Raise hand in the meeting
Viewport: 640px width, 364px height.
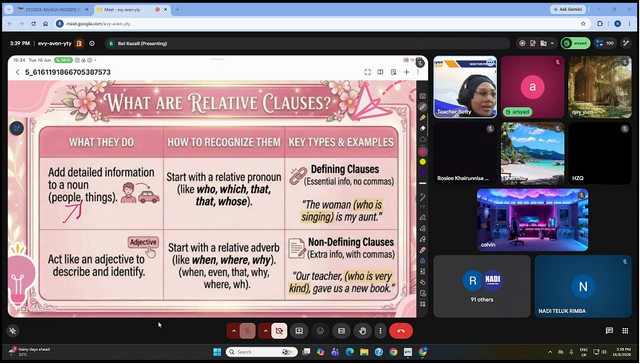click(x=362, y=331)
